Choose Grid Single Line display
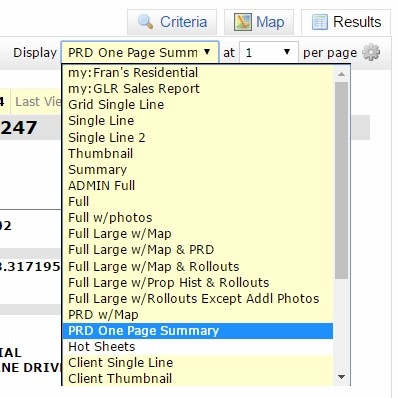 coord(197,104)
